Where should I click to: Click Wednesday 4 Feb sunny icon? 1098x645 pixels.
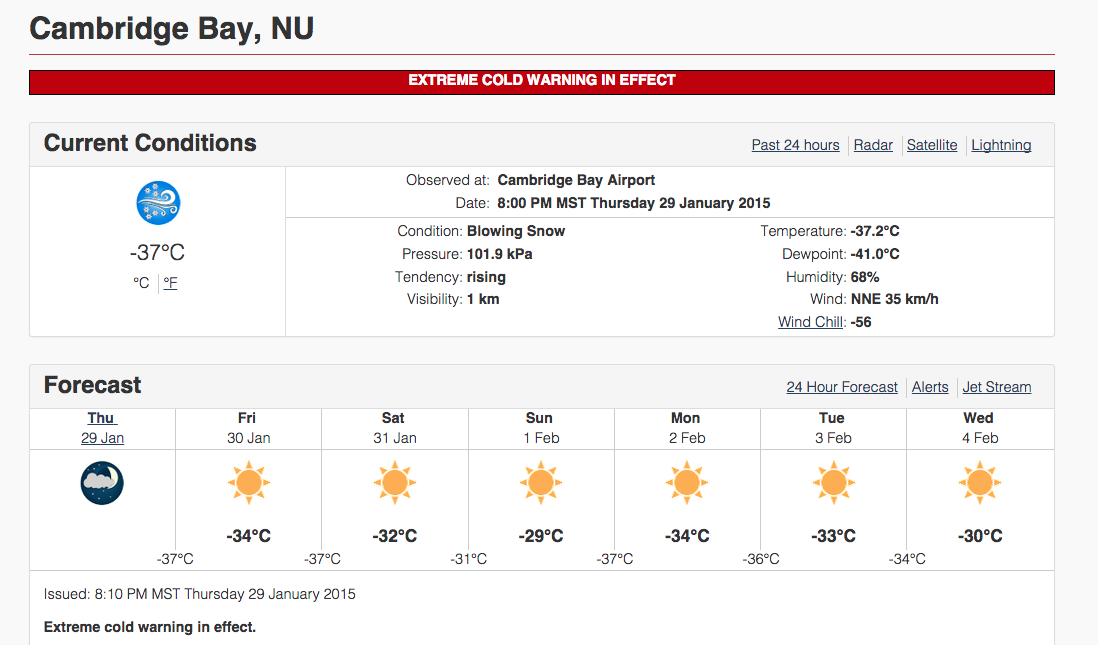pyautogui.click(x=980, y=483)
